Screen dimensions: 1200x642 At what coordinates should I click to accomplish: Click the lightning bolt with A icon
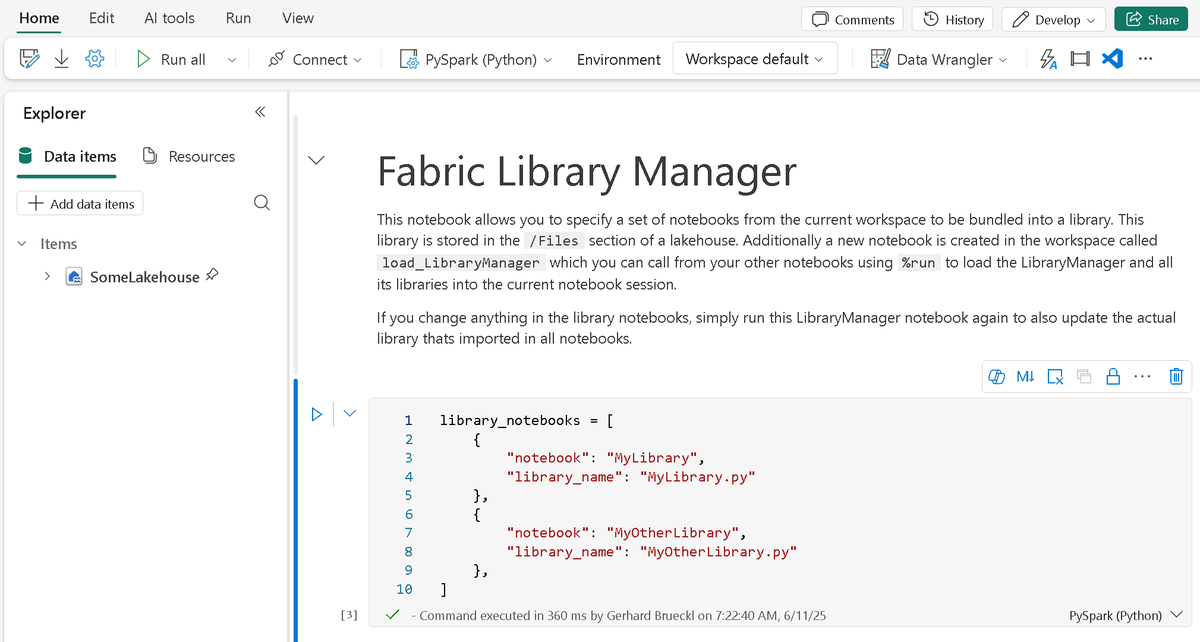point(1048,59)
